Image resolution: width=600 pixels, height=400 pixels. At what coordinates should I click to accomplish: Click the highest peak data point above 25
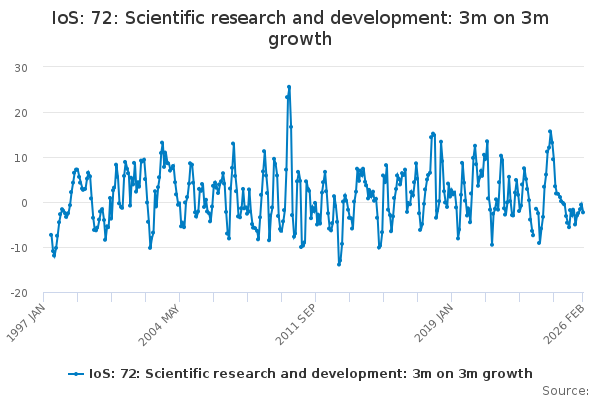coord(289,87)
